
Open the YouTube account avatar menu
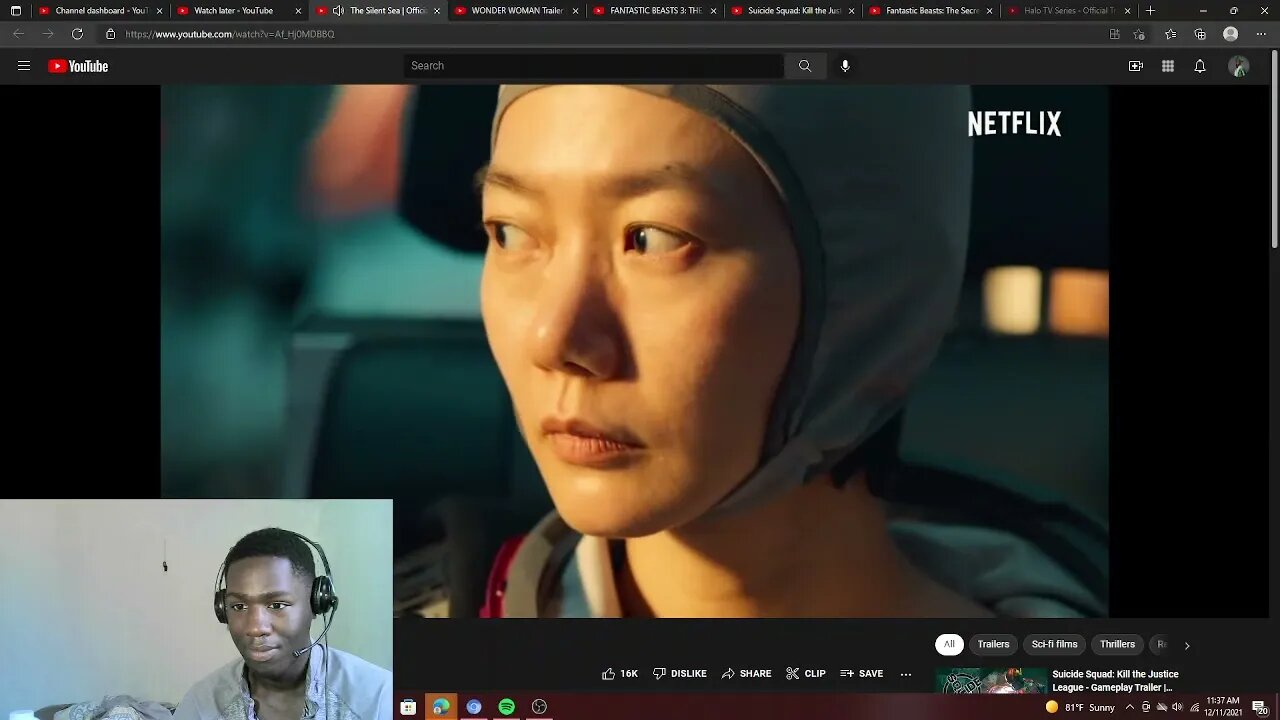(1239, 66)
